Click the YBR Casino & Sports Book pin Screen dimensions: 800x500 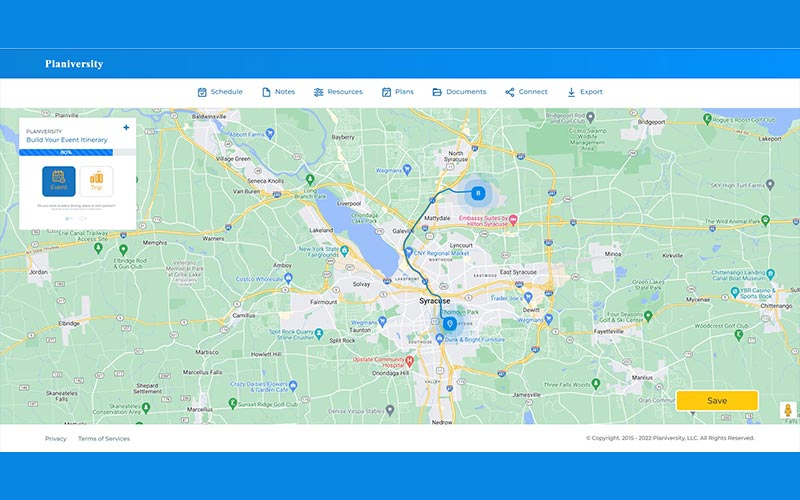click(x=735, y=292)
